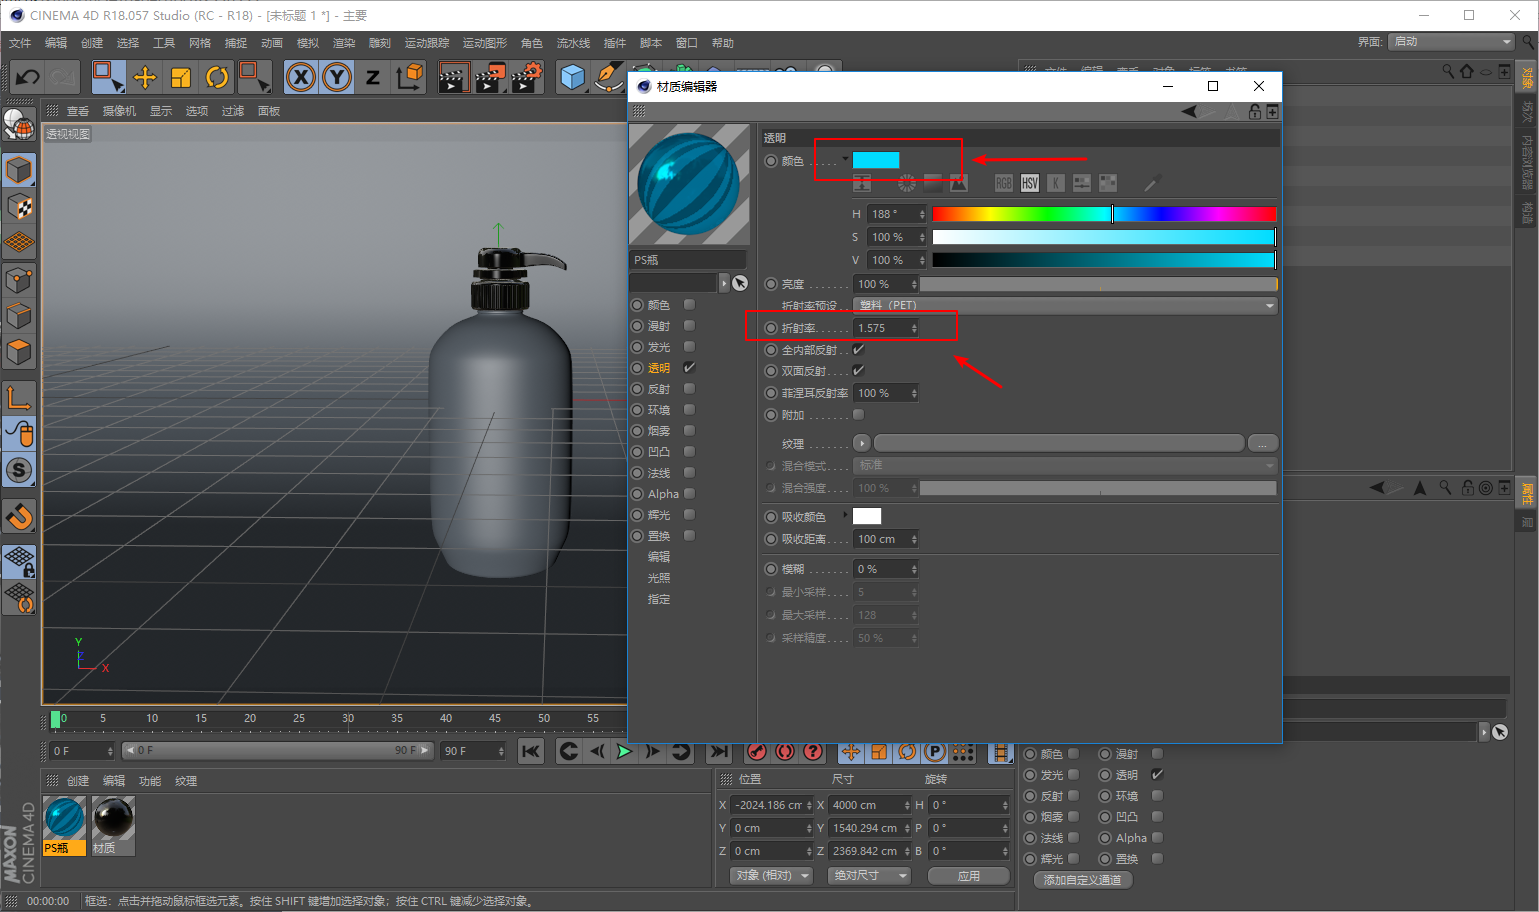Image resolution: width=1539 pixels, height=912 pixels.
Task: Open the 纹理 menu in the material manager
Action: click(186, 781)
